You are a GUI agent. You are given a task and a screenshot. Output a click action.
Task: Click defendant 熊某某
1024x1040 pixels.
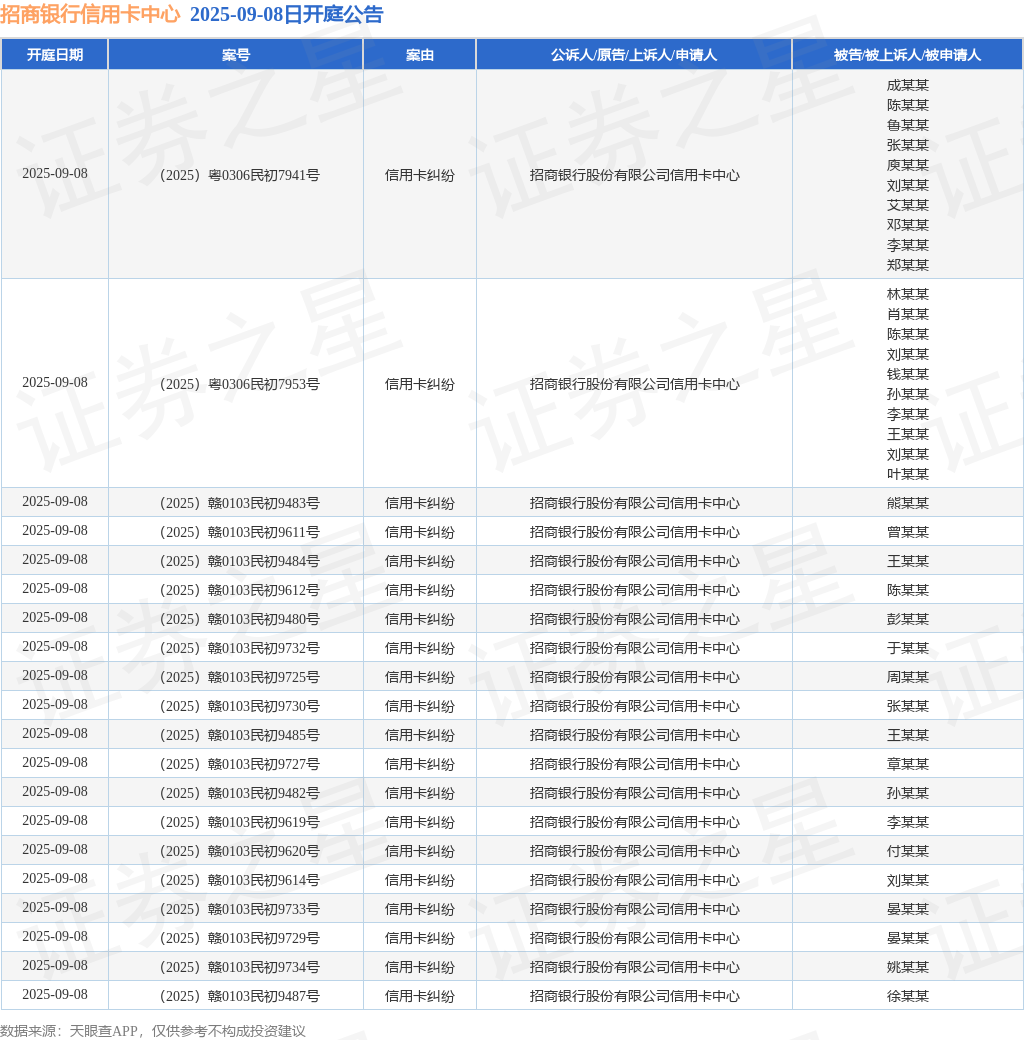(907, 503)
